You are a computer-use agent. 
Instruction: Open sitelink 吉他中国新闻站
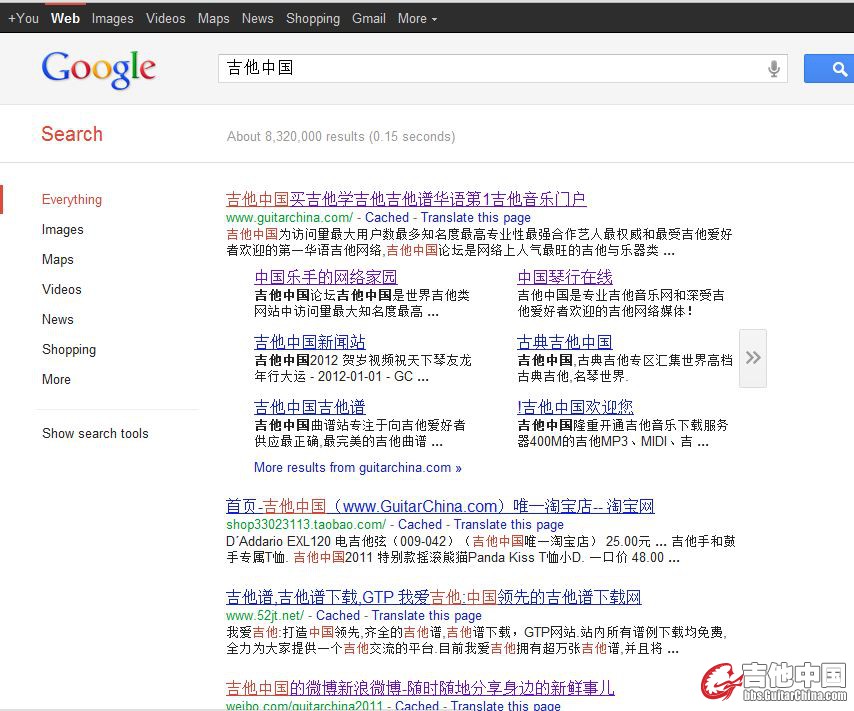(310, 342)
